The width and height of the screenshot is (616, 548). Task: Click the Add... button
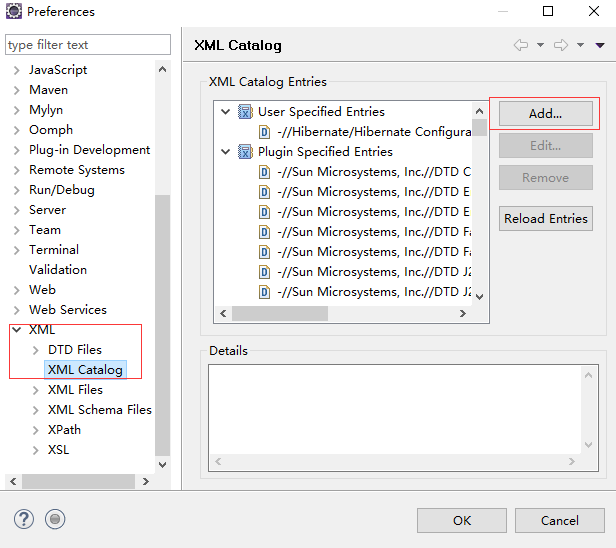coord(546,114)
